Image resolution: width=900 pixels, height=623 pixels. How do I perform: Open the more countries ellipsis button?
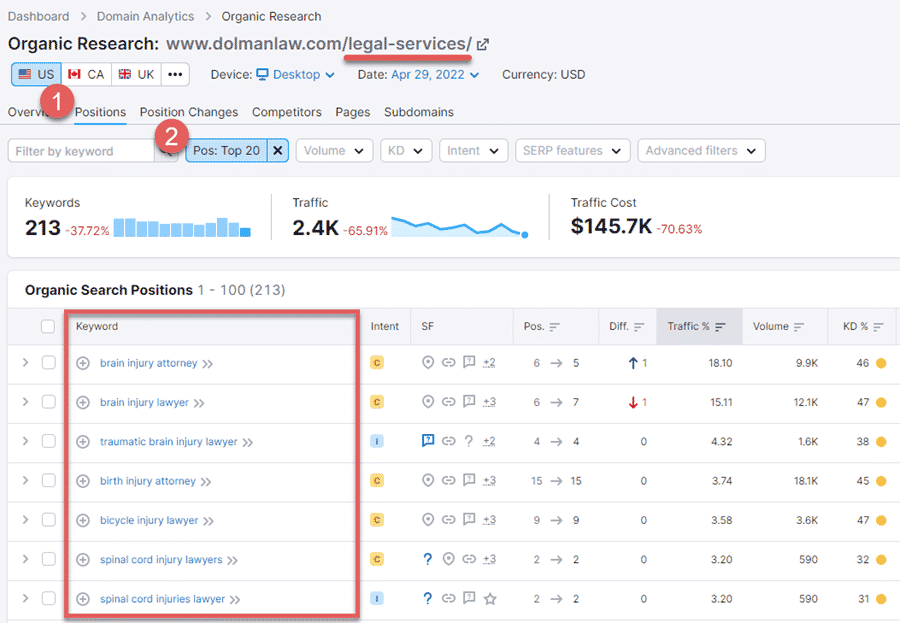175,75
